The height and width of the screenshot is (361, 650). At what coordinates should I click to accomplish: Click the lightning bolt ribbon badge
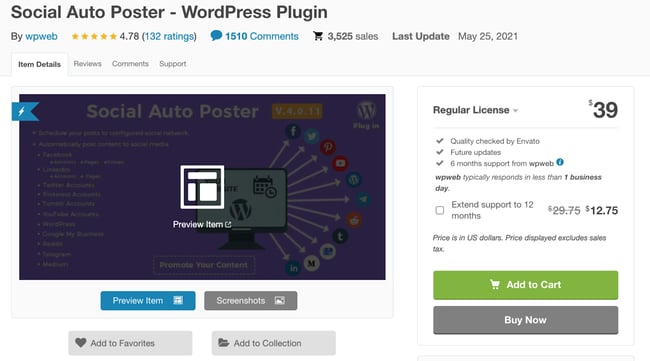(25, 111)
